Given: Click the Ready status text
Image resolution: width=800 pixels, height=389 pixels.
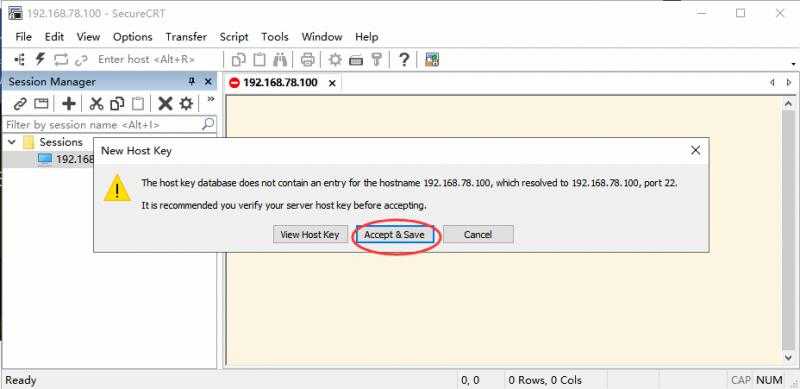Looking at the screenshot, I should coord(21,380).
